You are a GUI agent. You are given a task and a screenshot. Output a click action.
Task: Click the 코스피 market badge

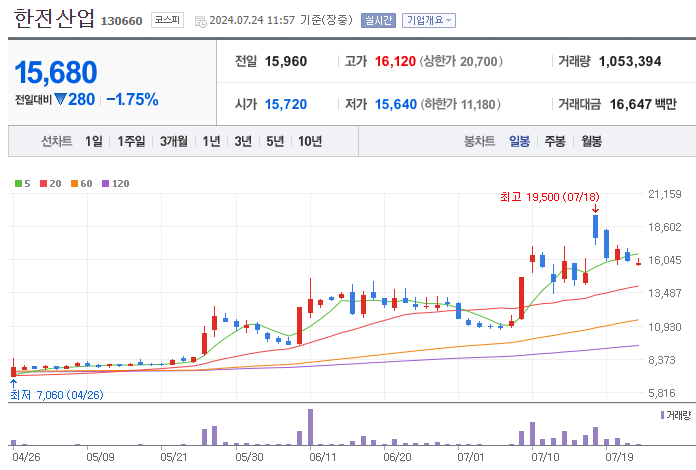167,20
